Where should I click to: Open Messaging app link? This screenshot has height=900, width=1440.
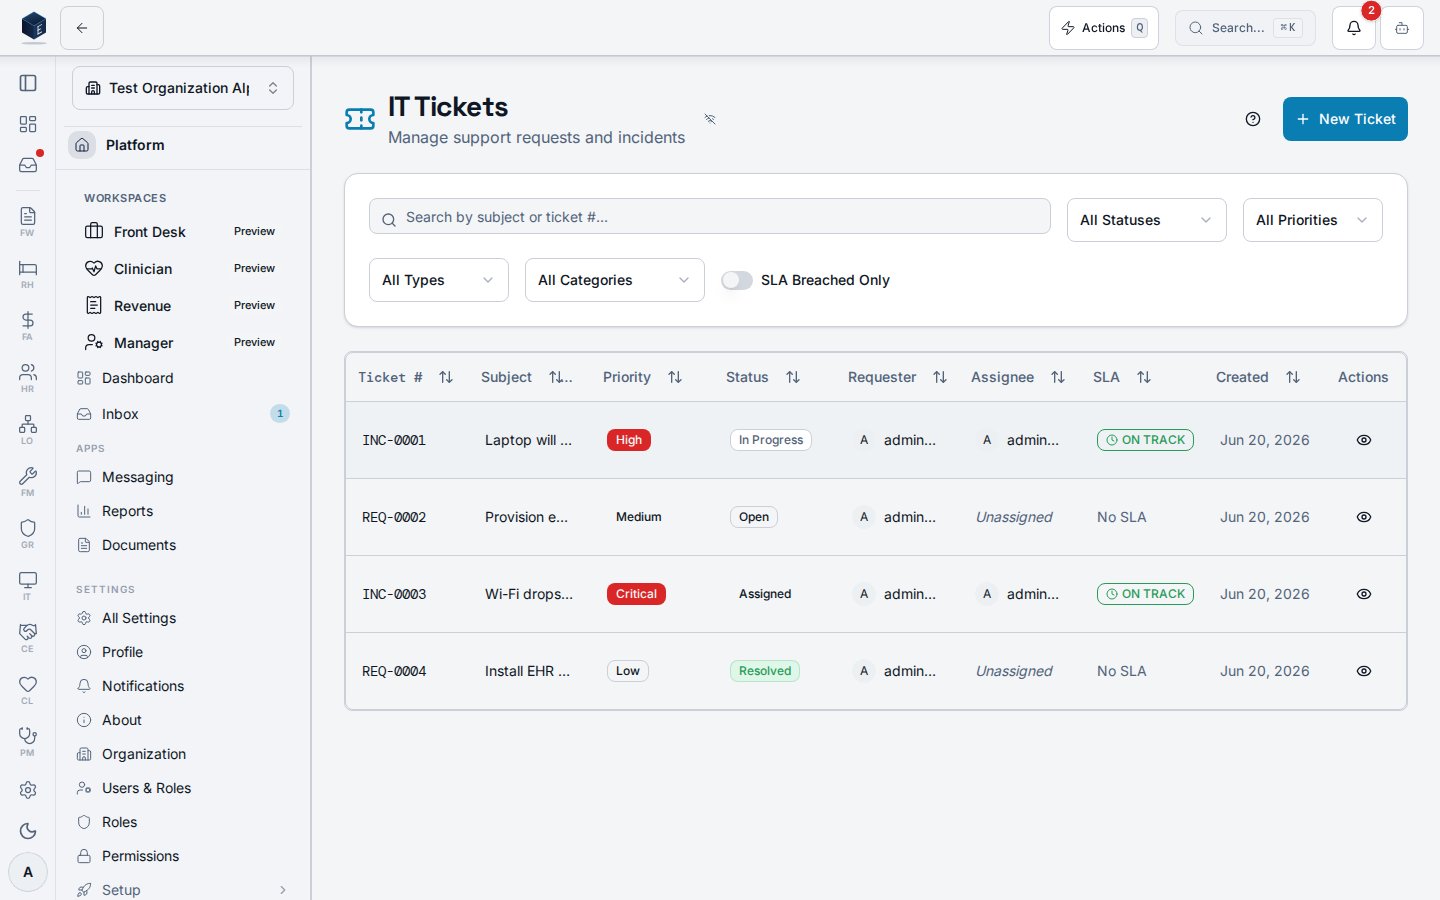(183, 477)
